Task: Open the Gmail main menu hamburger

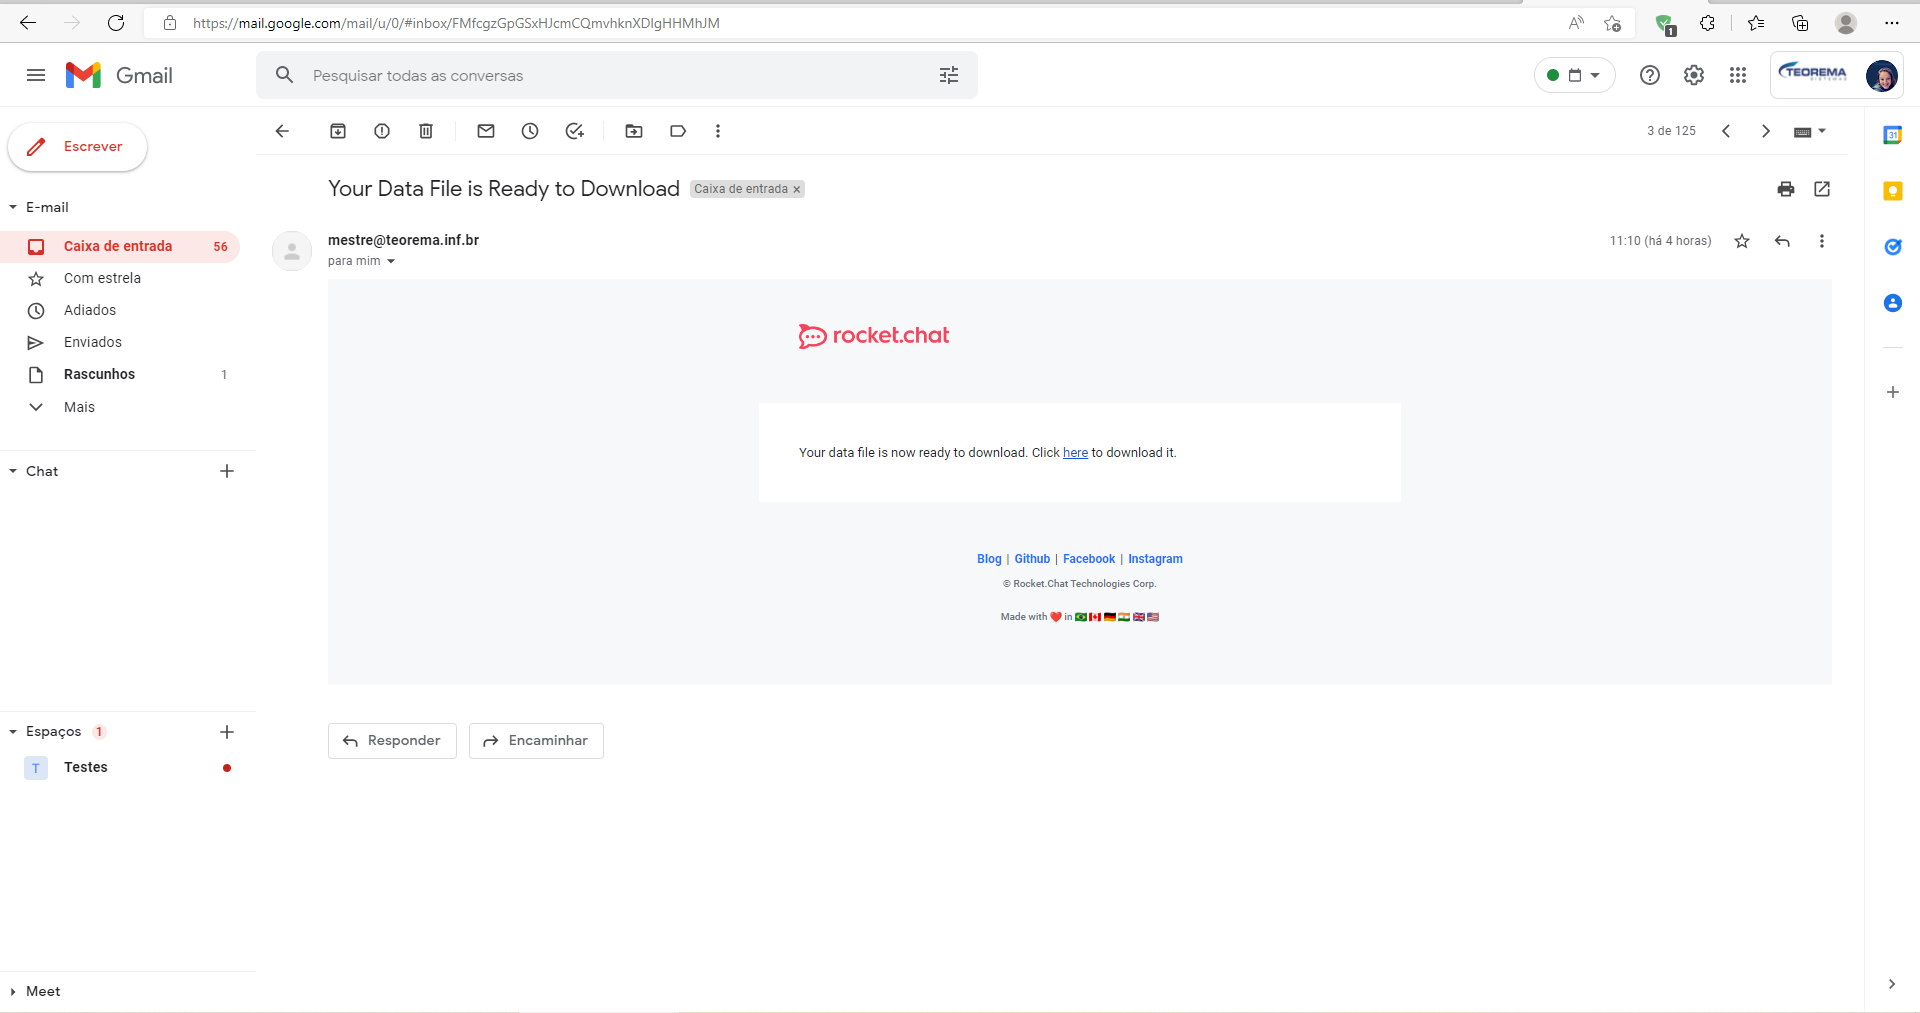Action: coord(36,75)
